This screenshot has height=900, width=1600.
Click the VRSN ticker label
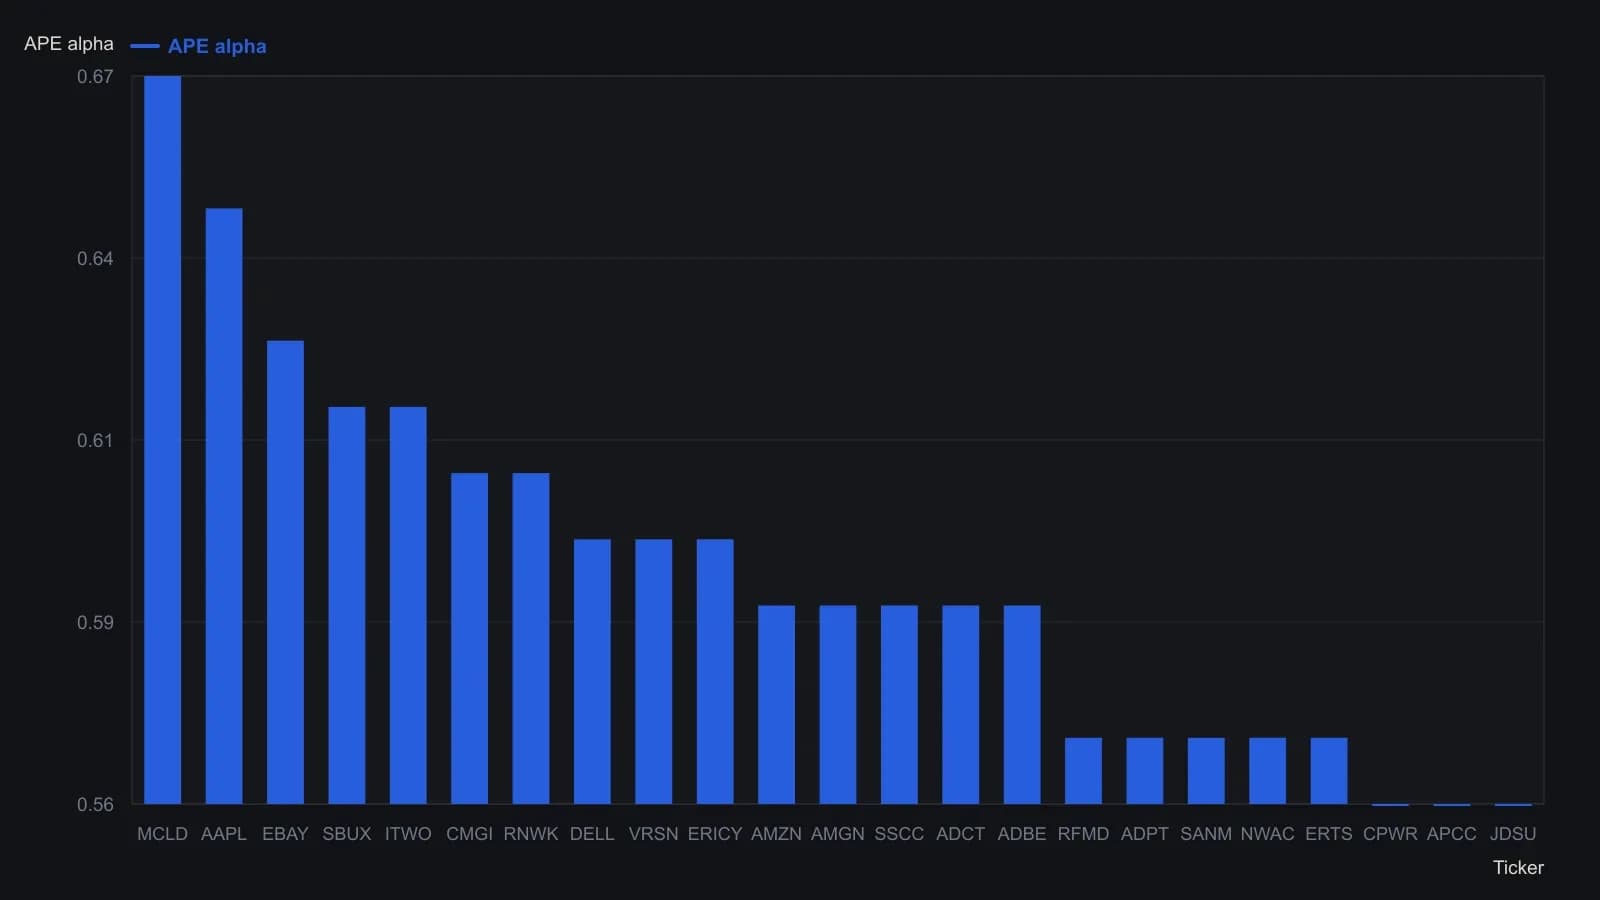coord(654,834)
